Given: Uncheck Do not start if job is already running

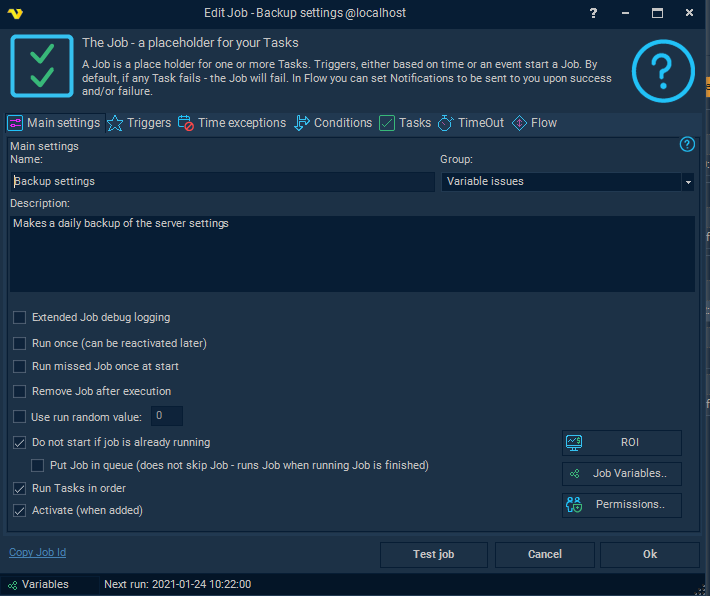Looking at the screenshot, I should tap(20, 442).
